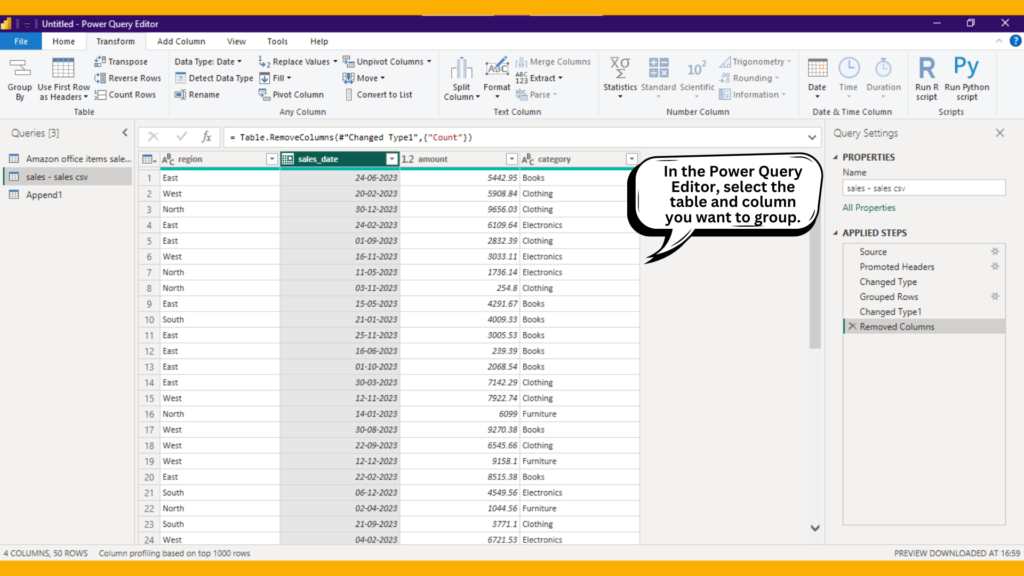This screenshot has width=1024, height=576.
Task: Open gear settings for Source step
Action: [995, 251]
